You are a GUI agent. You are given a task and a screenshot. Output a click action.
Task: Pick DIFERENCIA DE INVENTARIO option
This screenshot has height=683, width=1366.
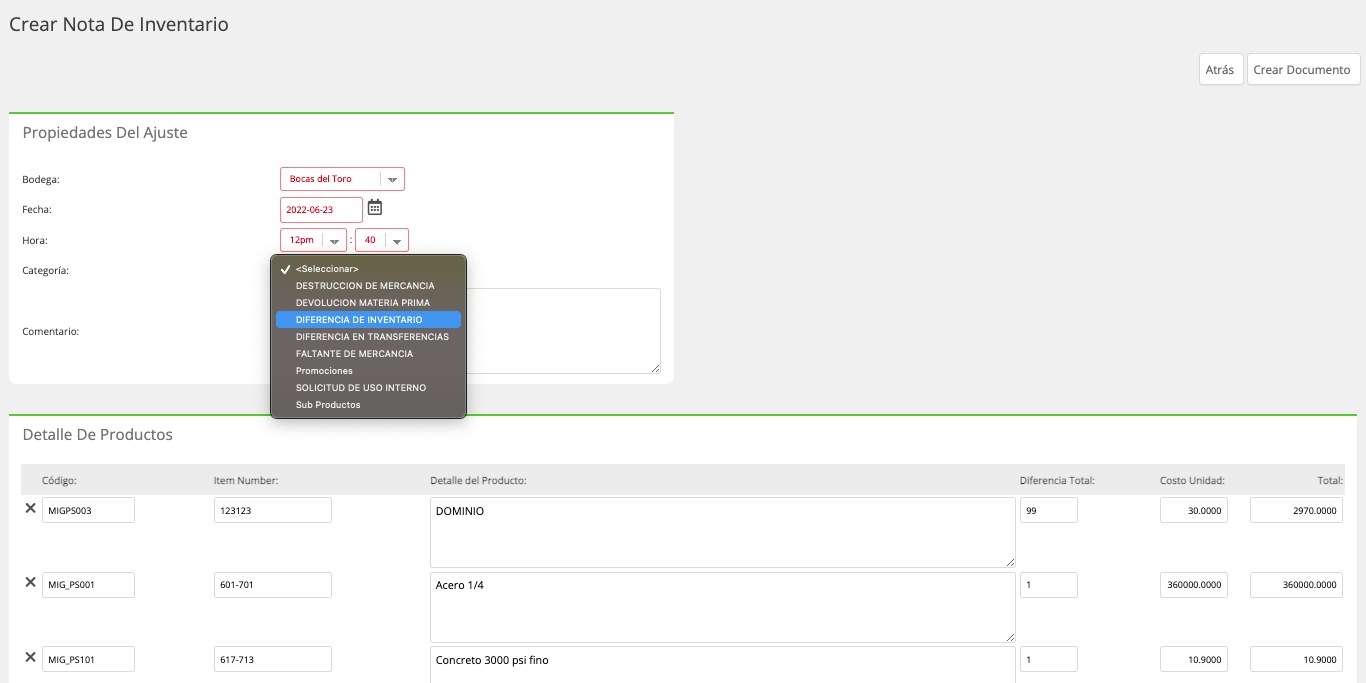click(368, 320)
